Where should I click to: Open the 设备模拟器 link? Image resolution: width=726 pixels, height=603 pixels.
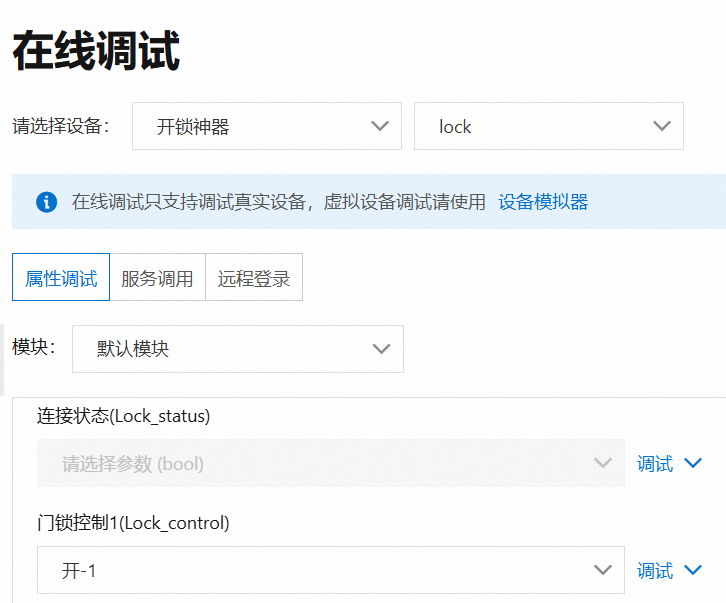[543, 202]
